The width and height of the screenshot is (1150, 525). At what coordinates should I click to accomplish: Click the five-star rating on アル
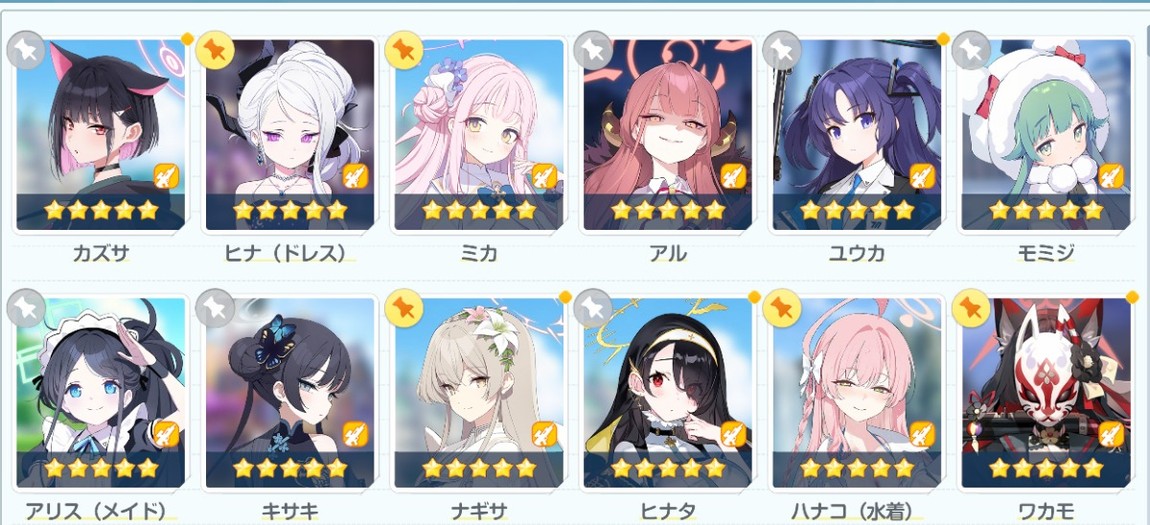[x=667, y=211]
